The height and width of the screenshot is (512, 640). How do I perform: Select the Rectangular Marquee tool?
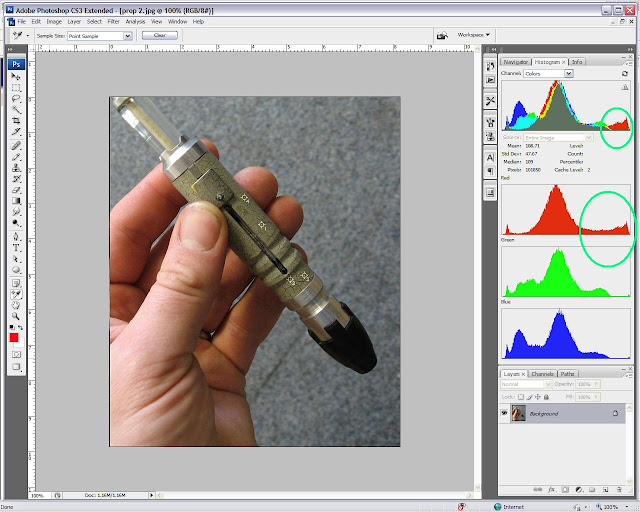coord(16,88)
